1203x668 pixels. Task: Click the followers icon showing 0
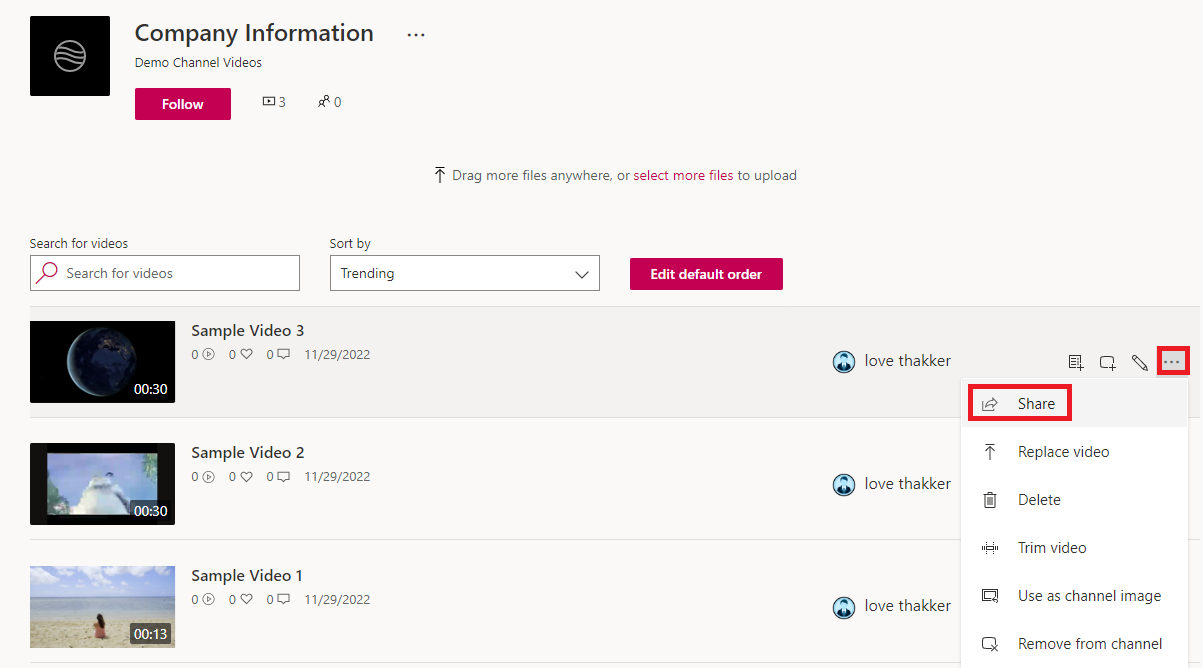click(324, 100)
